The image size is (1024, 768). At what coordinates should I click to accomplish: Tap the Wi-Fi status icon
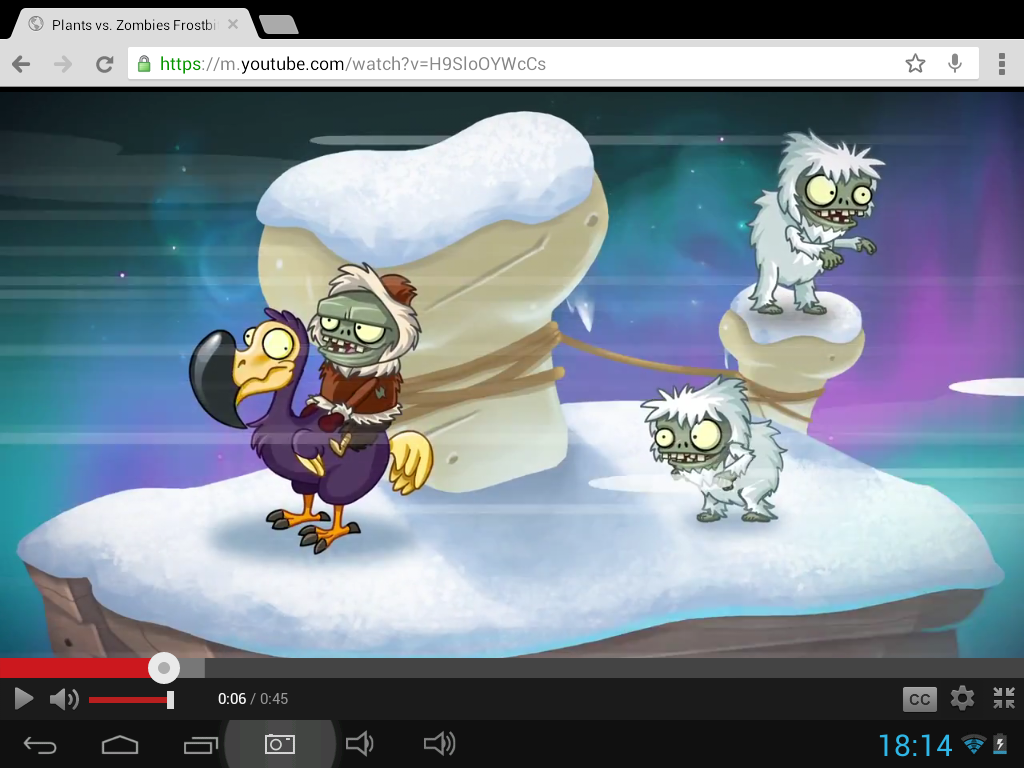(974, 744)
